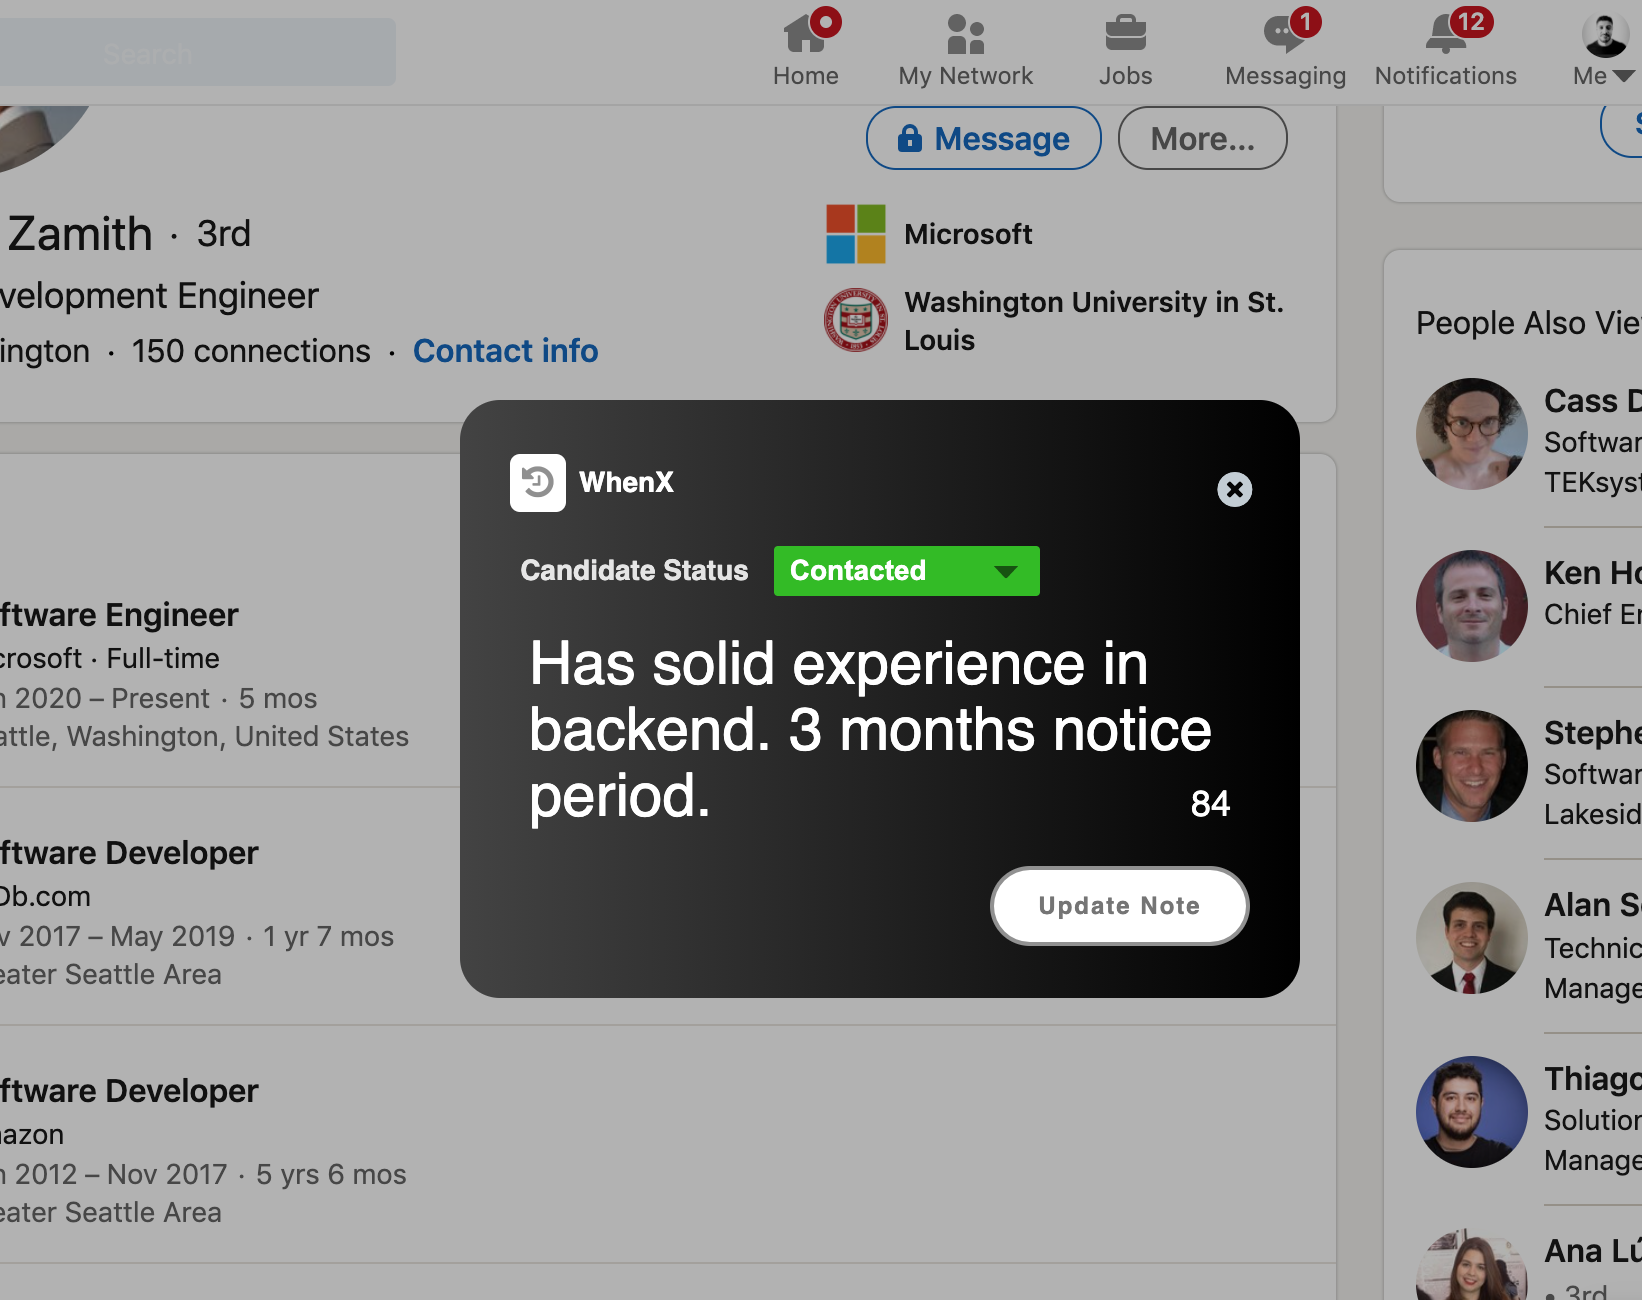The height and width of the screenshot is (1300, 1642).
Task: Click the '150 connections' text
Action: pyautogui.click(x=251, y=351)
